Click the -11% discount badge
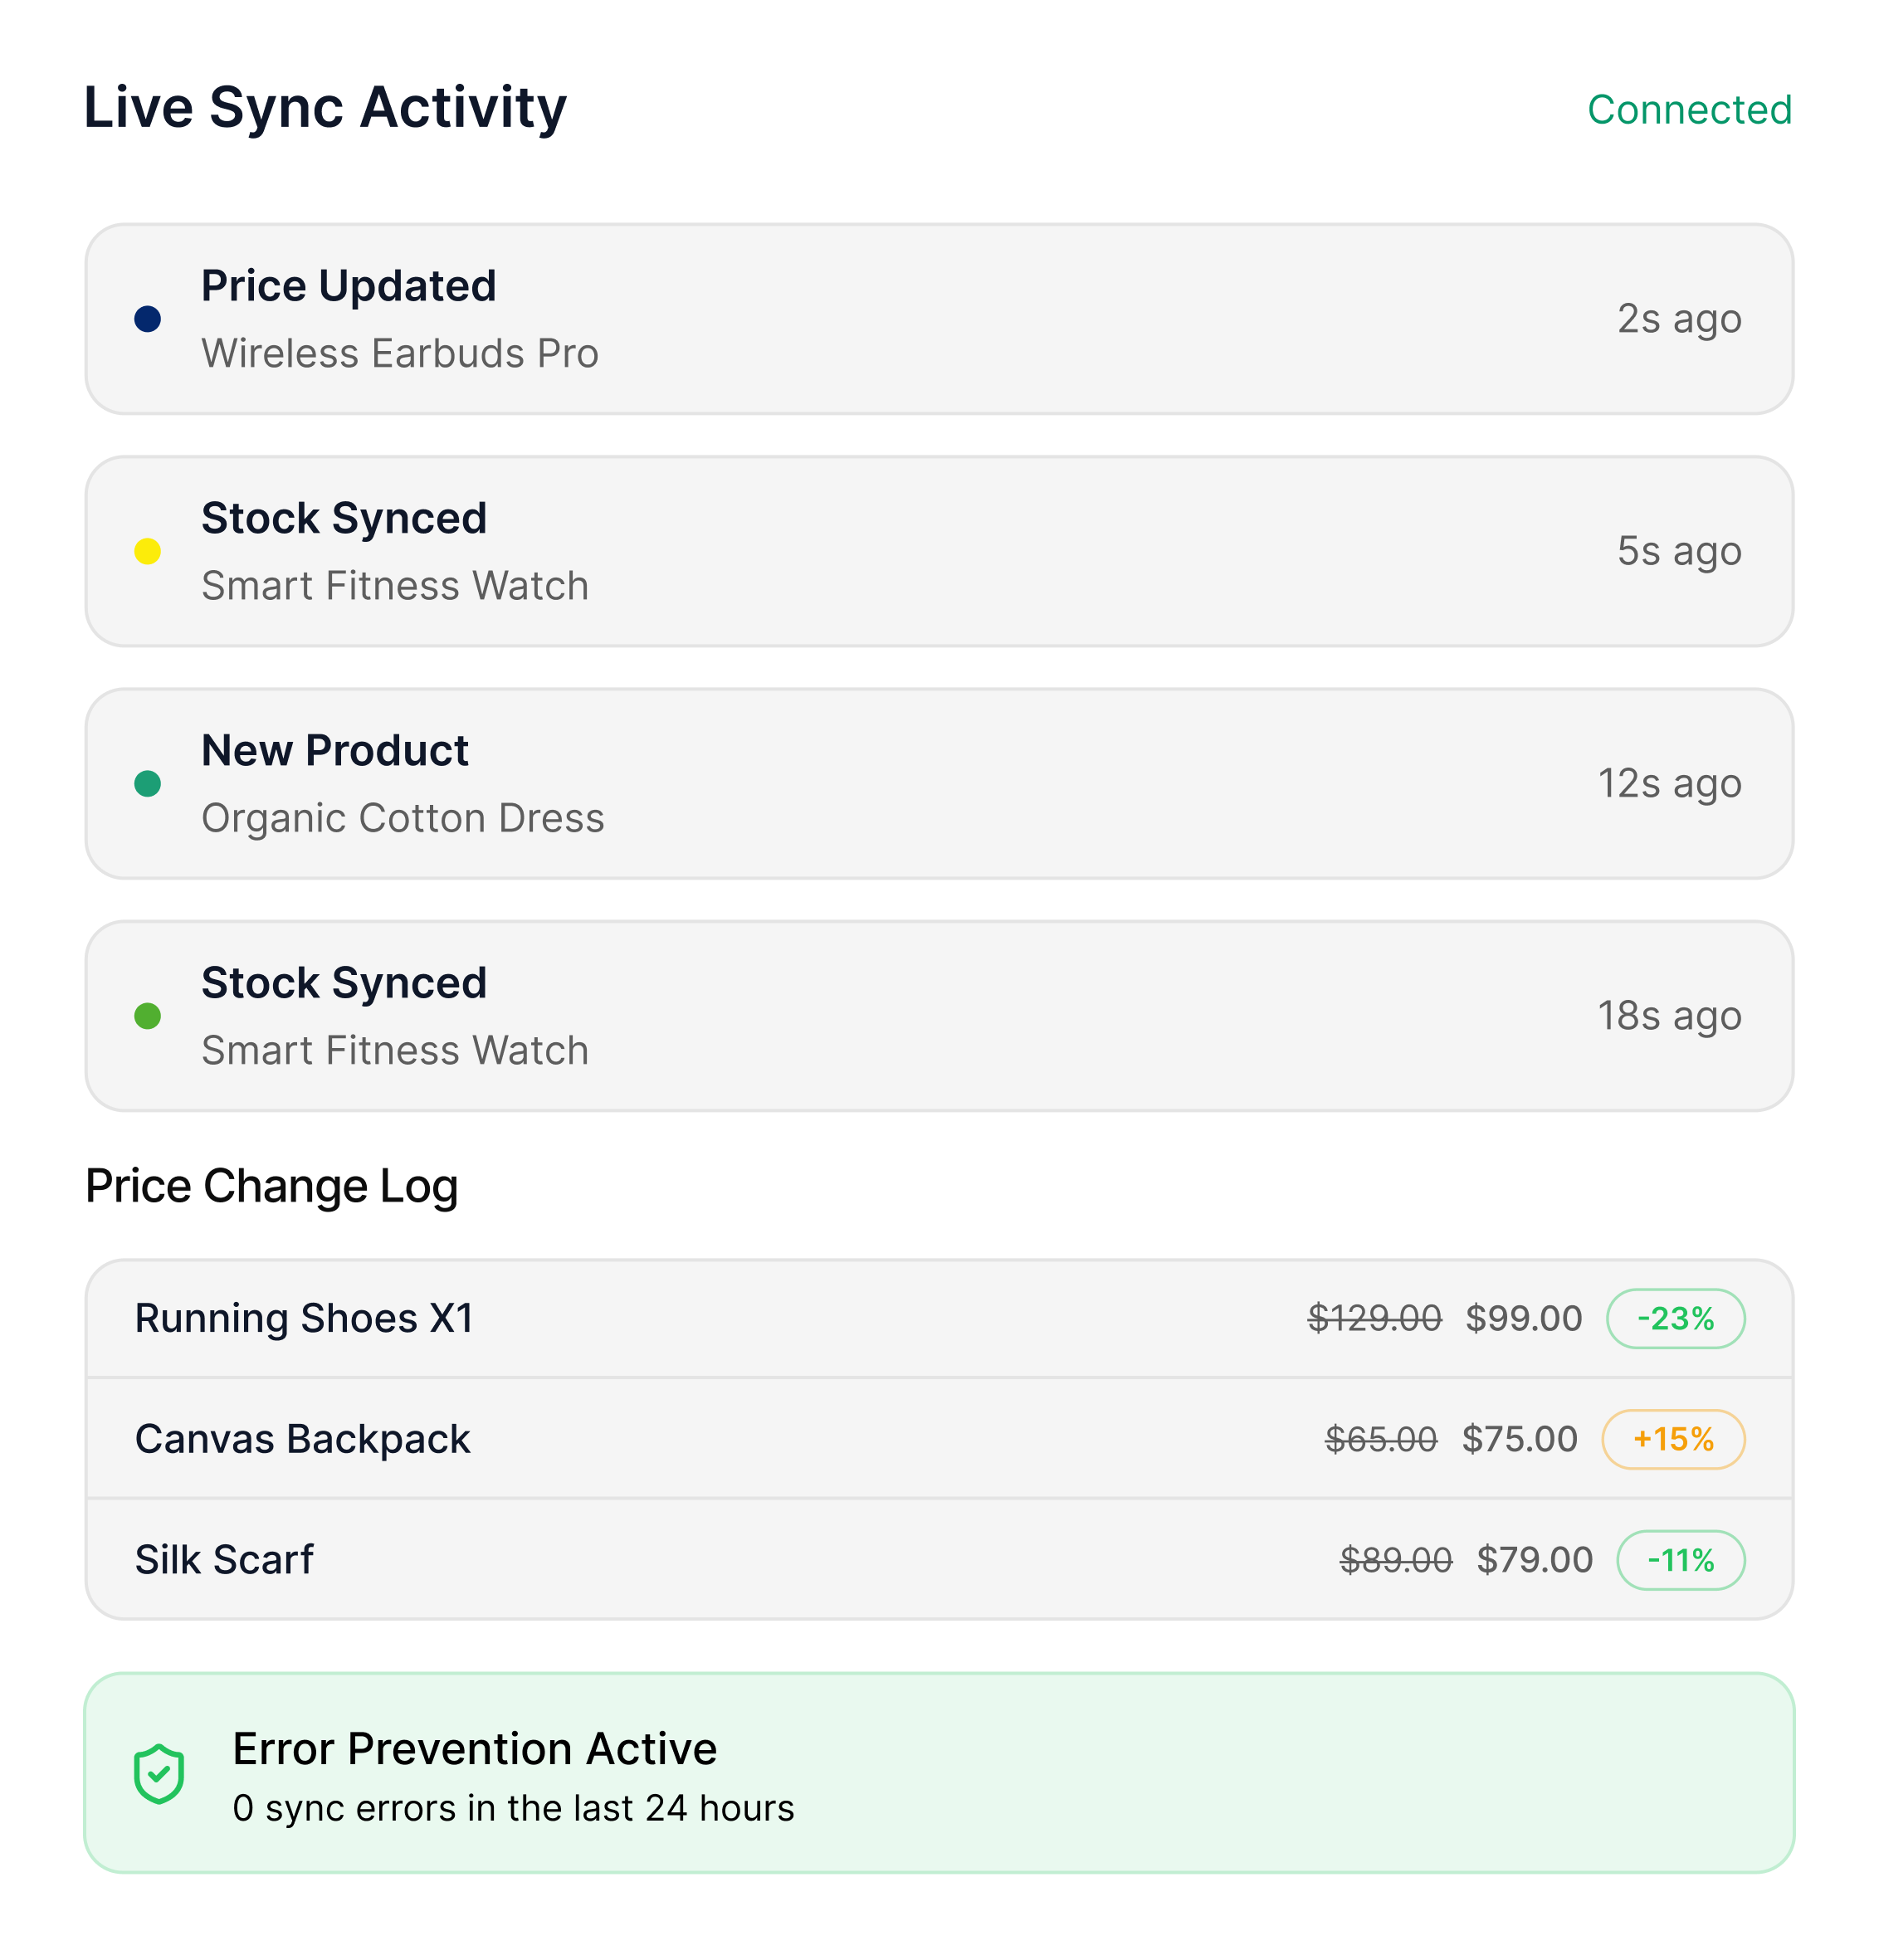The height and width of the screenshot is (1960, 1879). 1680,1560
